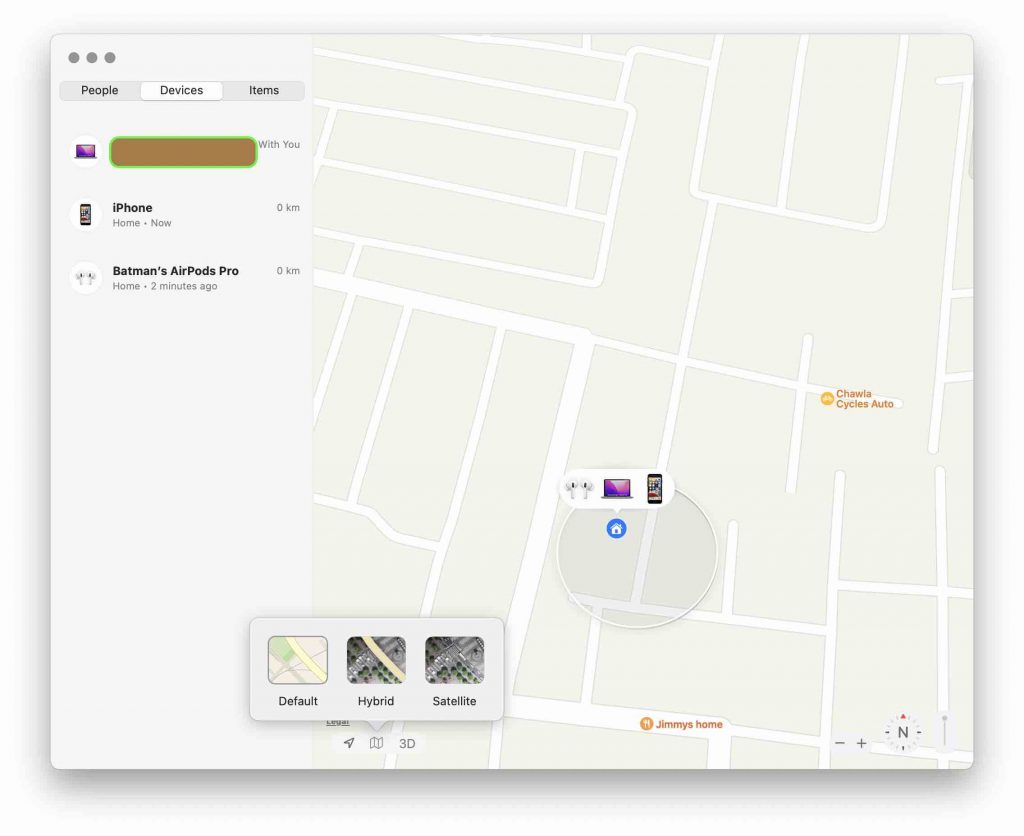Open the Legal link on the map
The height and width of the screenshot is (836, 1024).
pyautogui.click(x=338, y=722)
